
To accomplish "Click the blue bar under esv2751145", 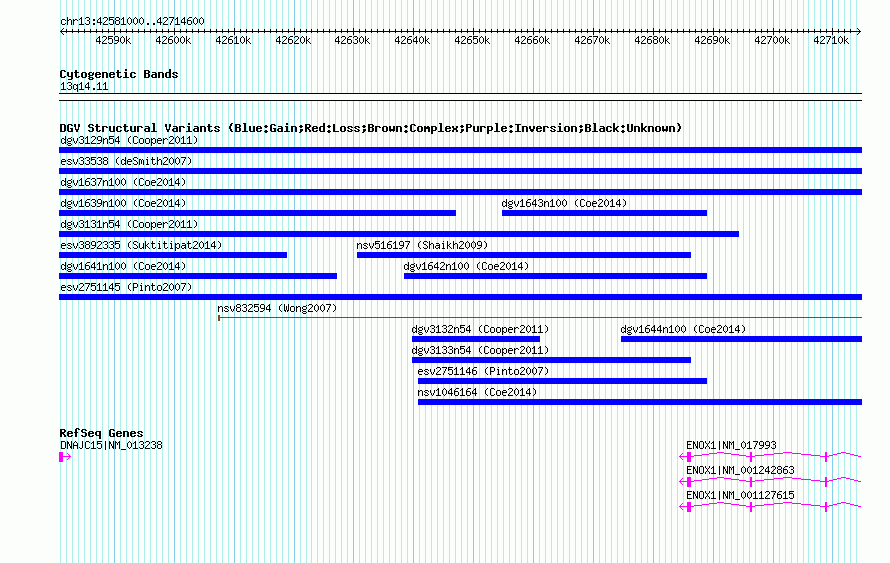I will 460,297.
